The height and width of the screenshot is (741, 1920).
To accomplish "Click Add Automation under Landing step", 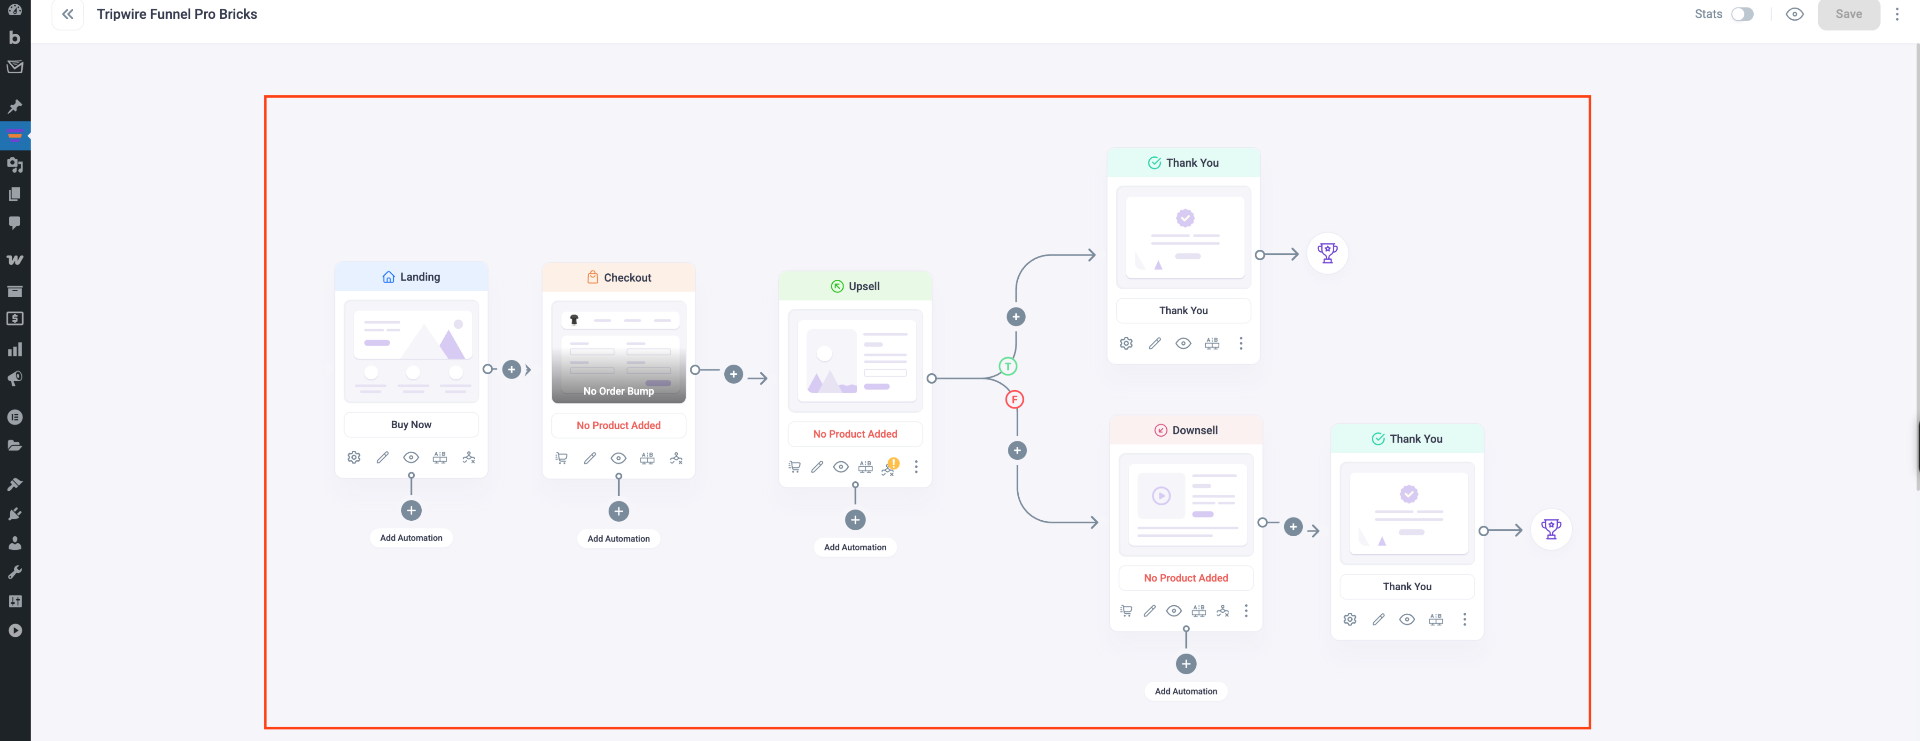I will pos(411,538).
